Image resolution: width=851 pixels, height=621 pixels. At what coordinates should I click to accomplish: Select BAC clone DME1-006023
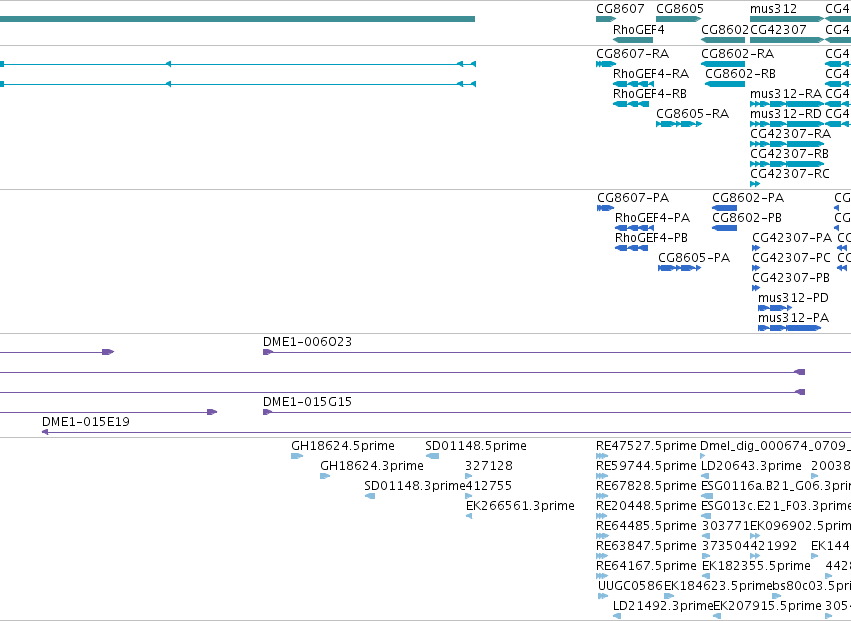coord(307,342)
